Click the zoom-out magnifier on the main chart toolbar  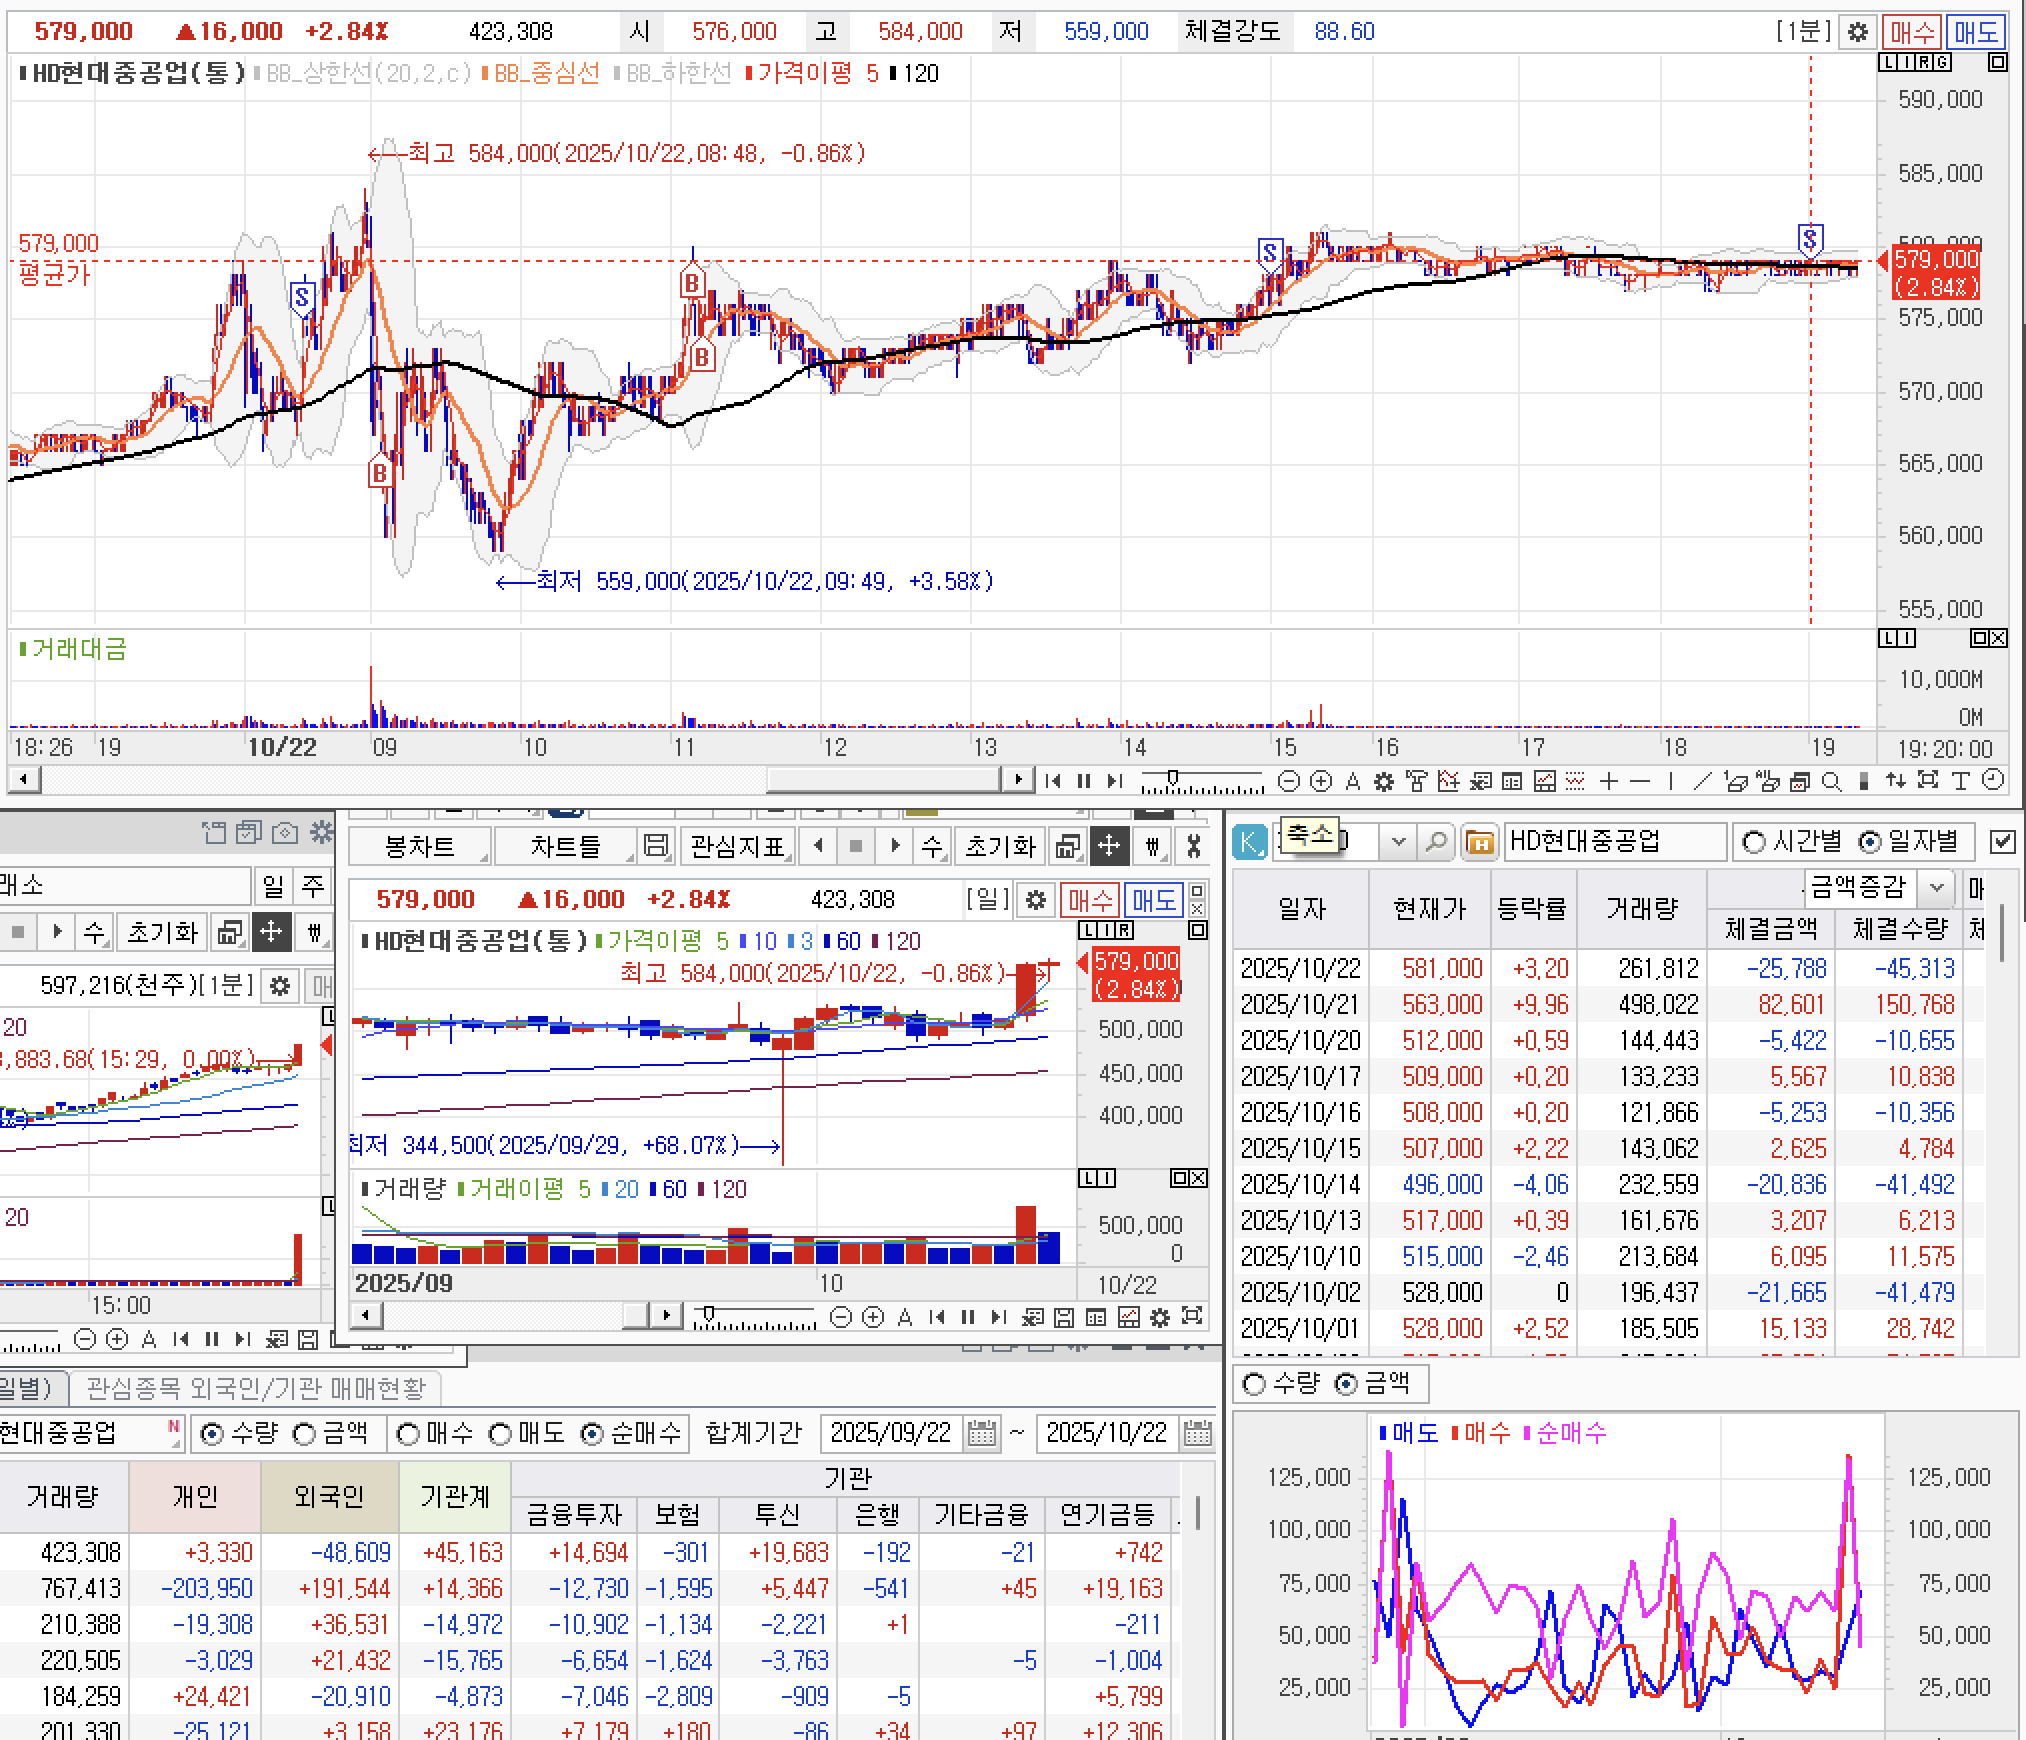(1289, 781)
